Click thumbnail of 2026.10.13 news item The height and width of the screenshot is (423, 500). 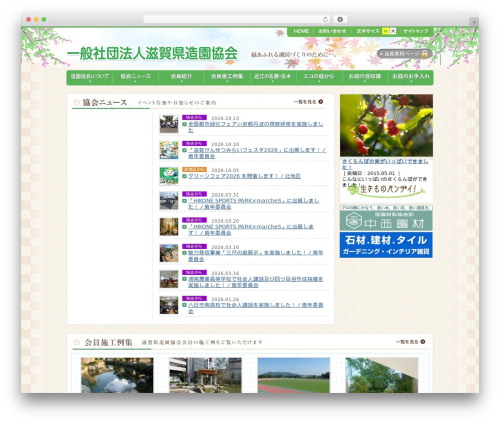tap(169, 124)
